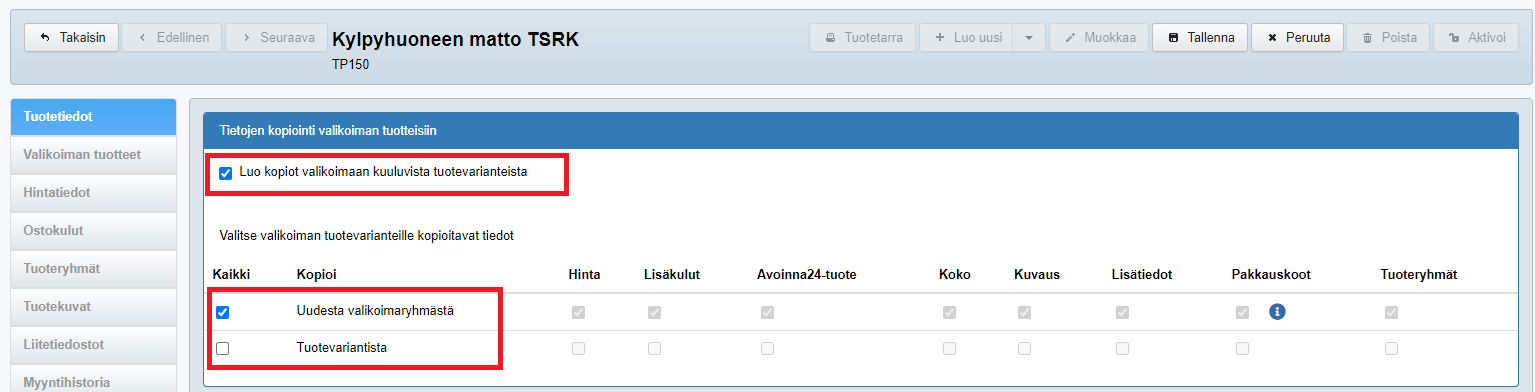
Task: Open the Valikoiman tuotteet sidebar tab
Action: [93, 155]
